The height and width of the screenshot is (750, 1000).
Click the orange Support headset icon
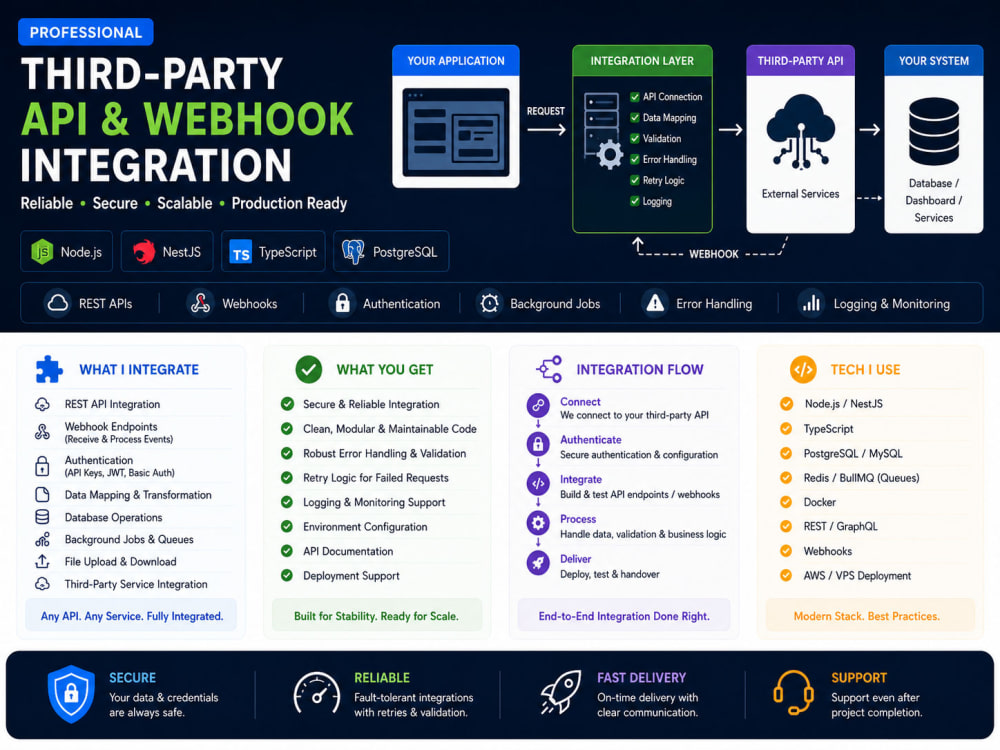[x=793, y=693]
